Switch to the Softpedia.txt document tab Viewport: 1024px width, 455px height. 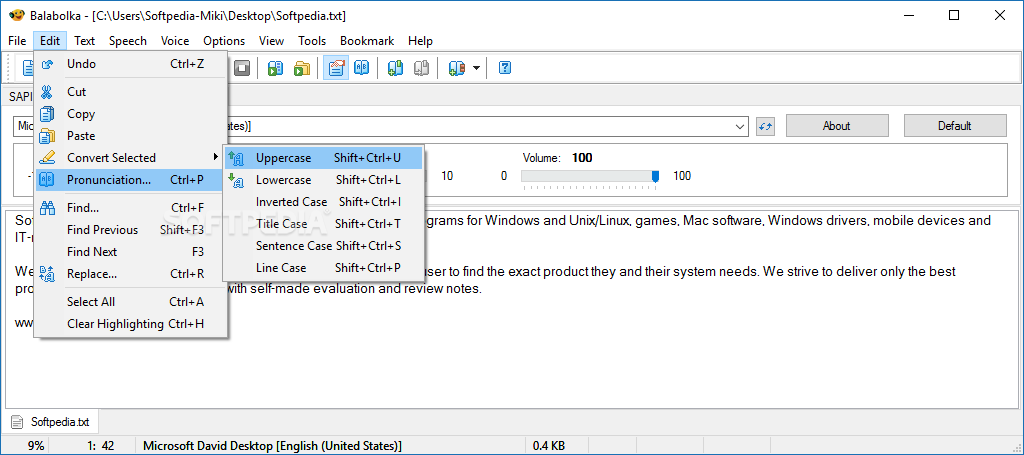51,422
